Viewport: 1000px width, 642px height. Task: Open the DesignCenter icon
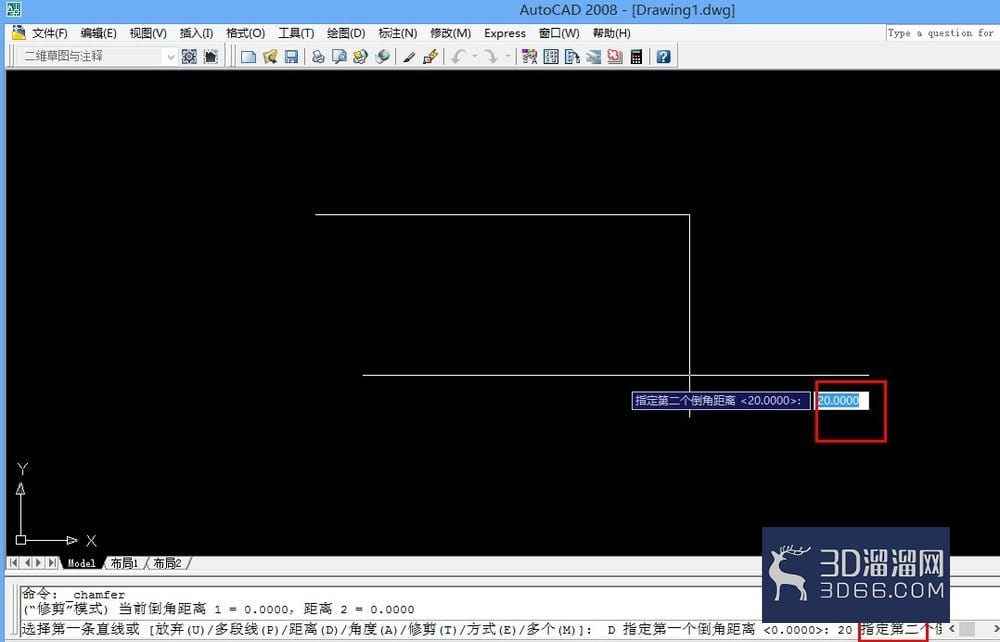551,57
